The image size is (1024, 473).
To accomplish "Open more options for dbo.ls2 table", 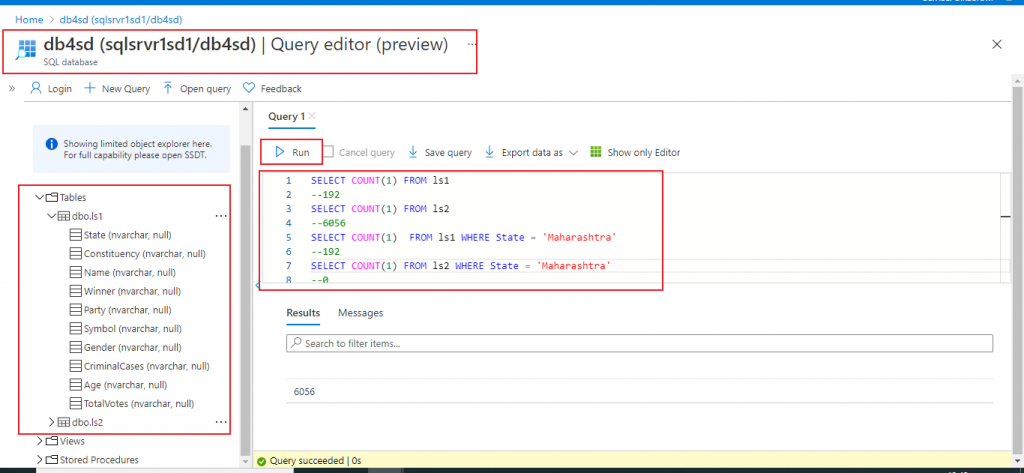I will point(221,423).
